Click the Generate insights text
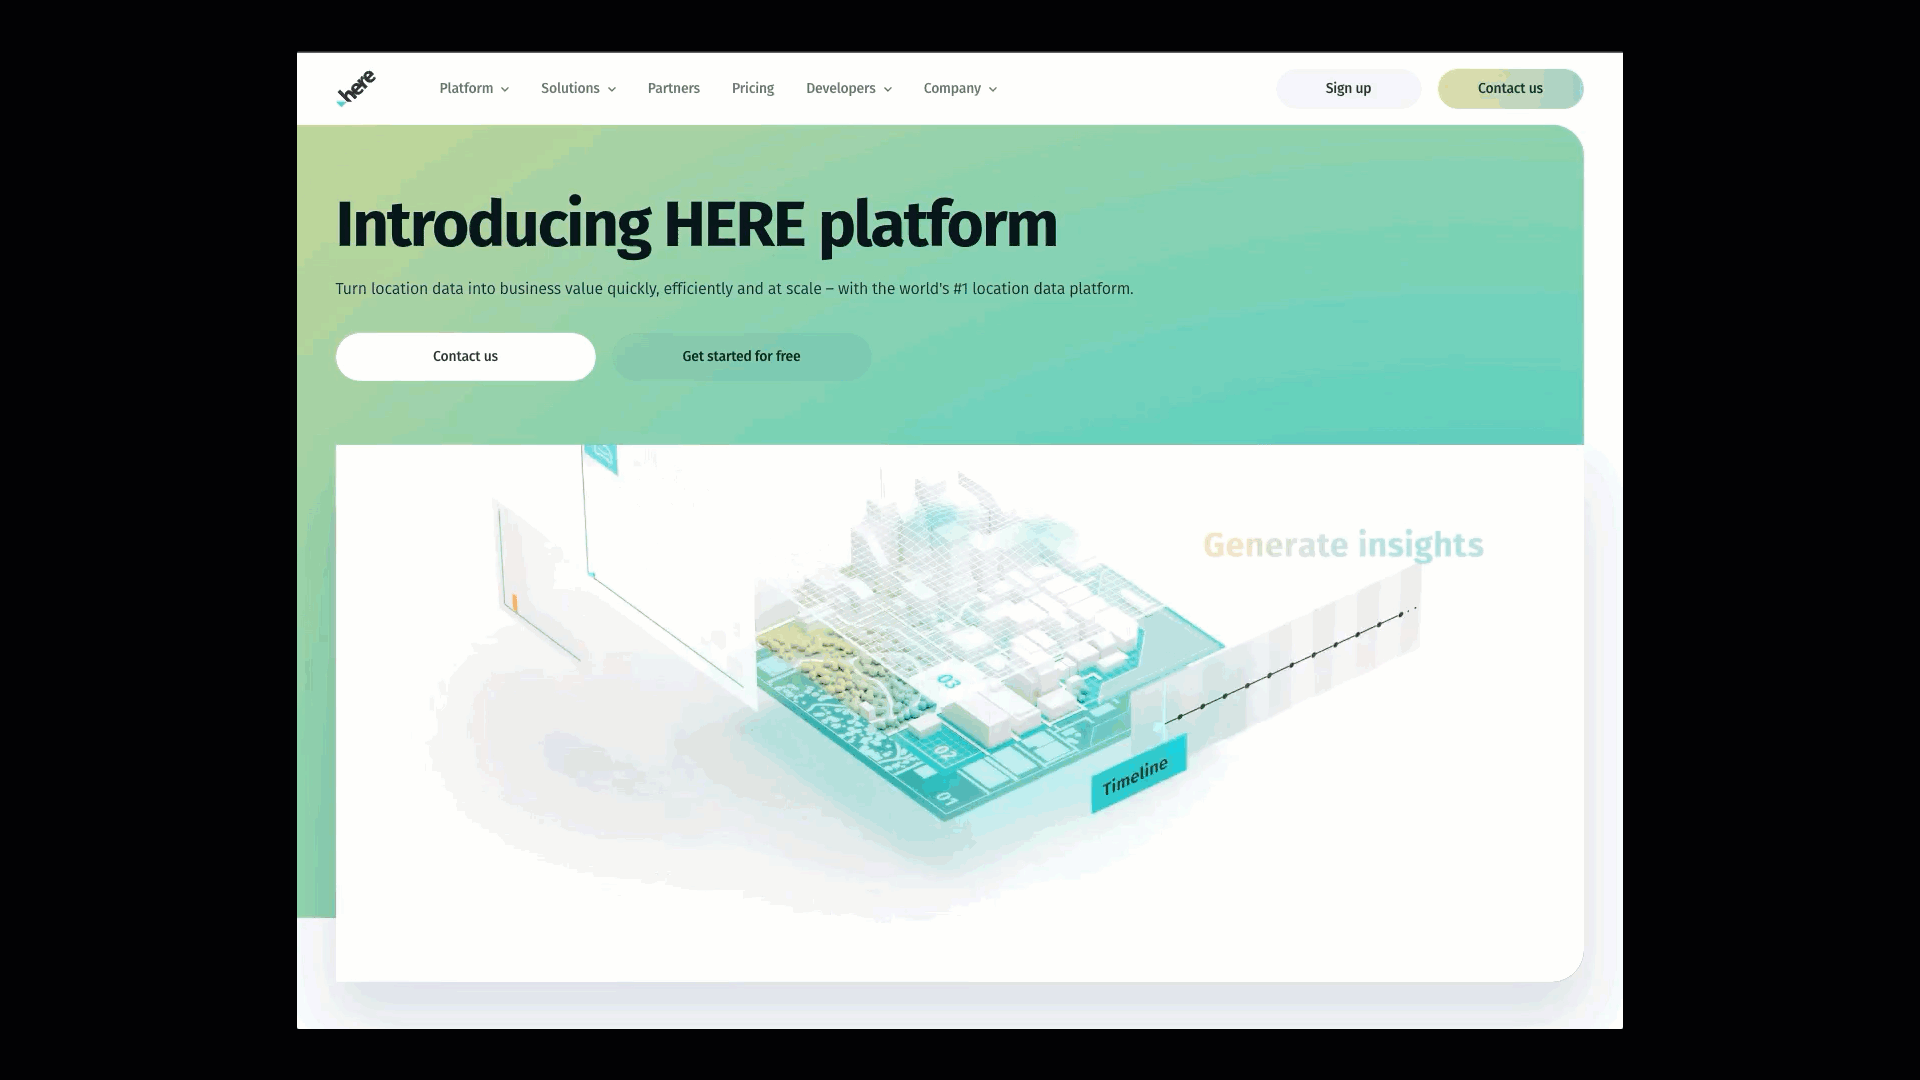The height and width of the screenshot is (1080, 1920). [x=1343, y=545]
